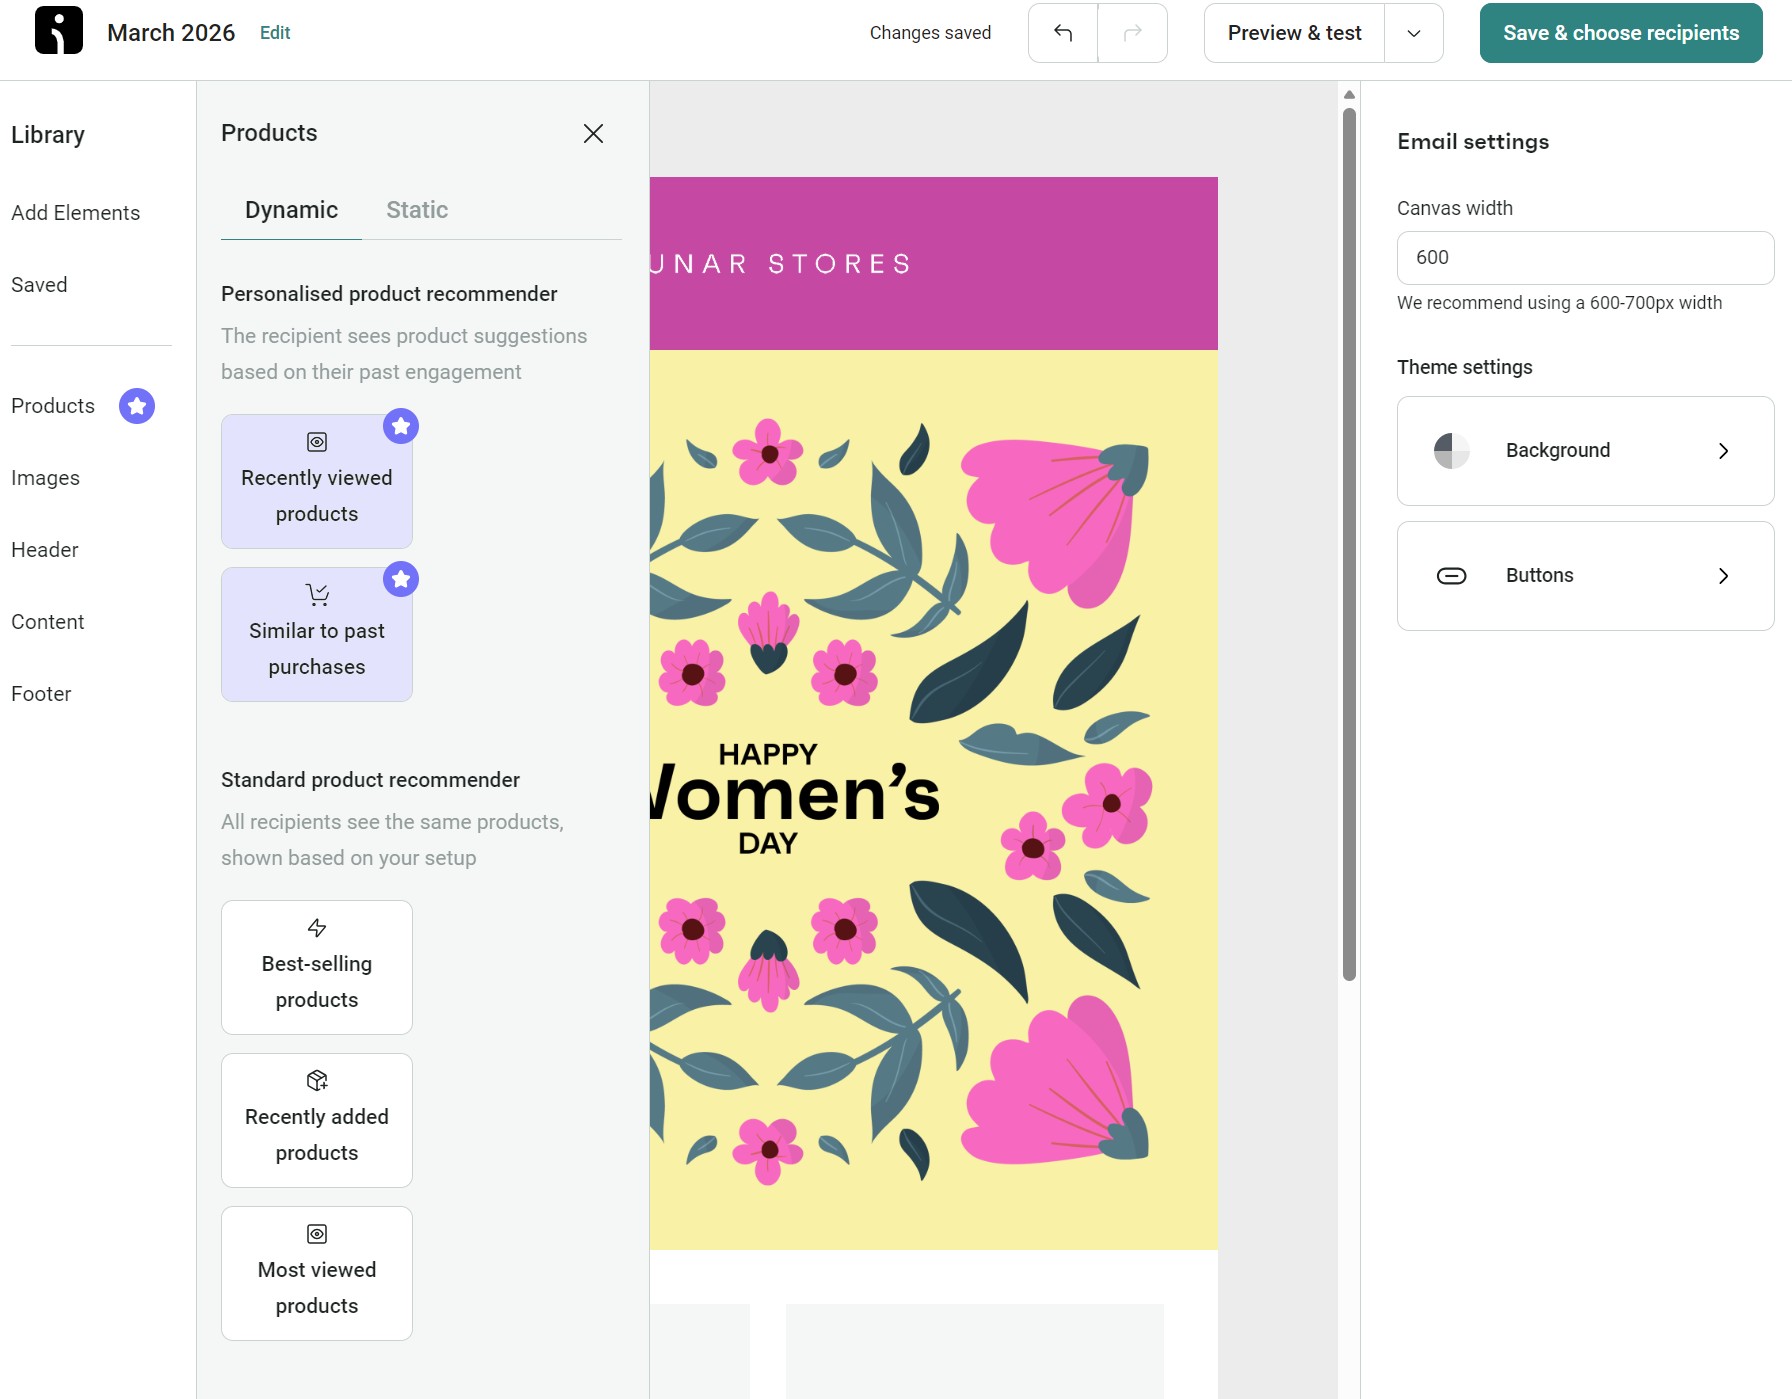This screenshot has height=1399, width=1792.
Task: Open the Images section in sidebar
Action: [45, 478]
